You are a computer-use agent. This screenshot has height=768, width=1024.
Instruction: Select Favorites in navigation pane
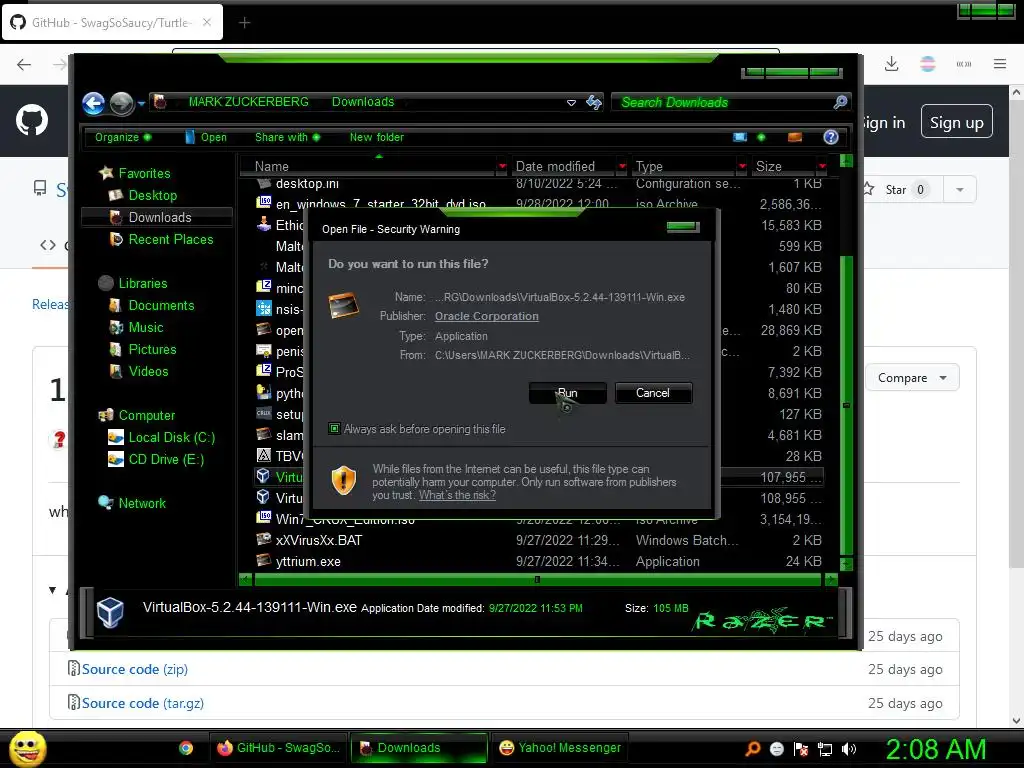tap(144, 173)
